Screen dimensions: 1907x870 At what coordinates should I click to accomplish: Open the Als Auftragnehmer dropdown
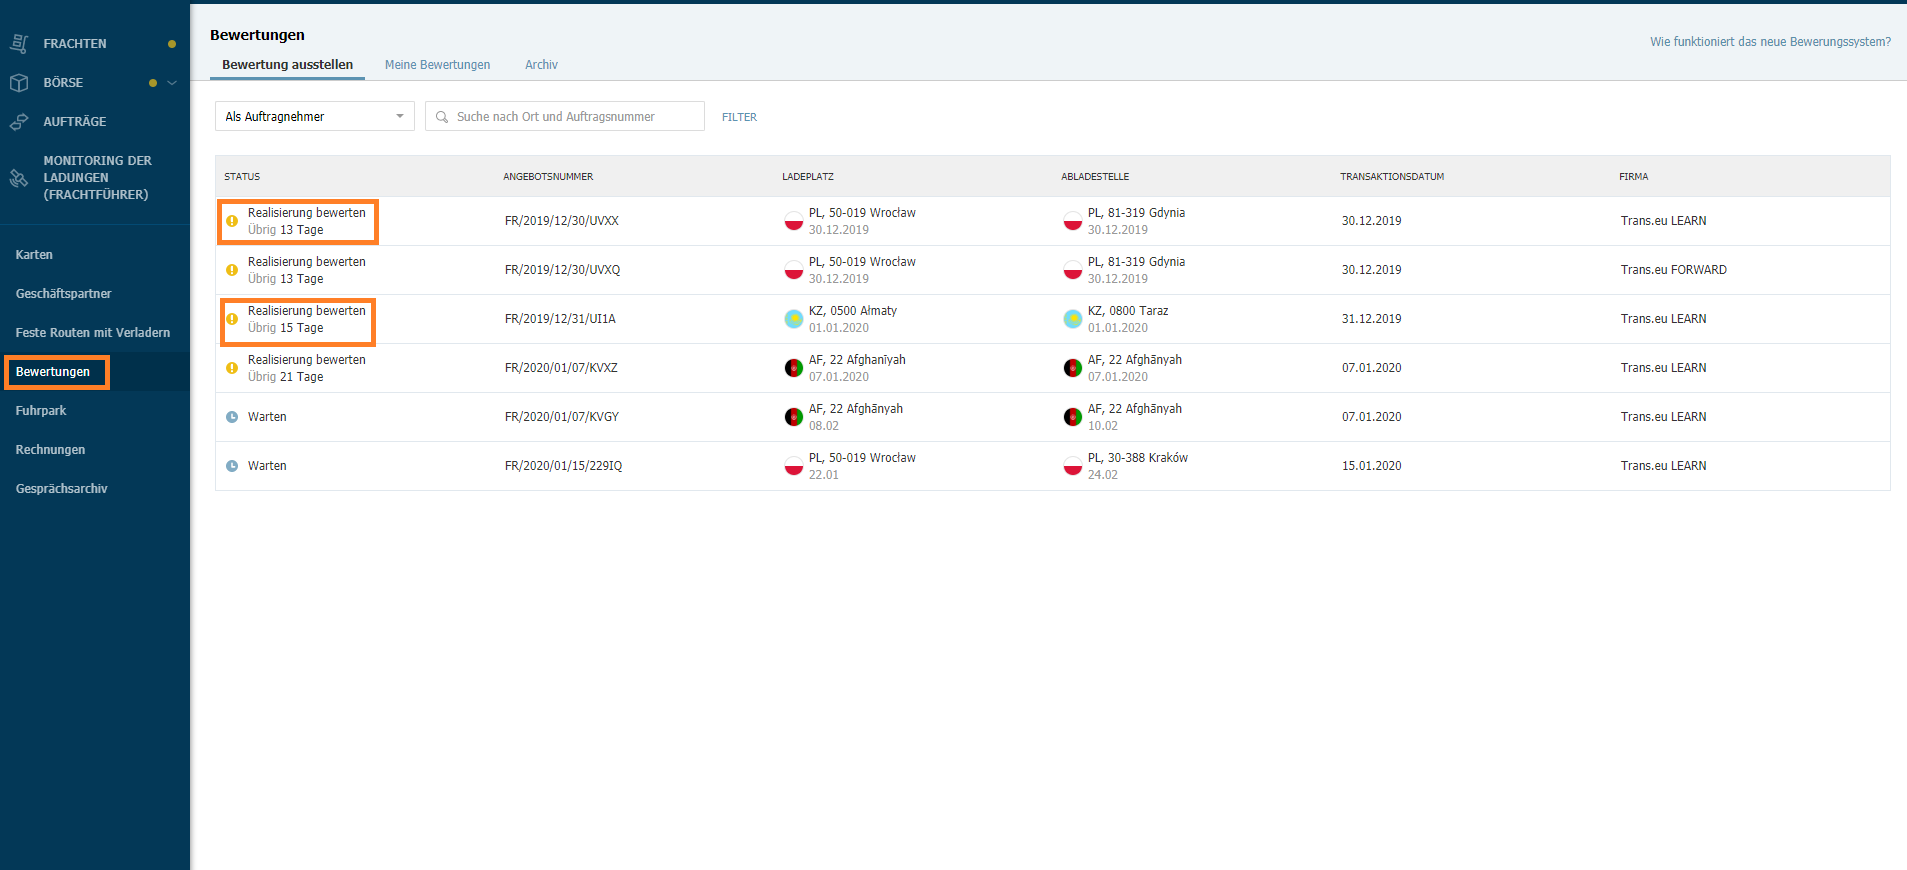[x=315, y=116]
